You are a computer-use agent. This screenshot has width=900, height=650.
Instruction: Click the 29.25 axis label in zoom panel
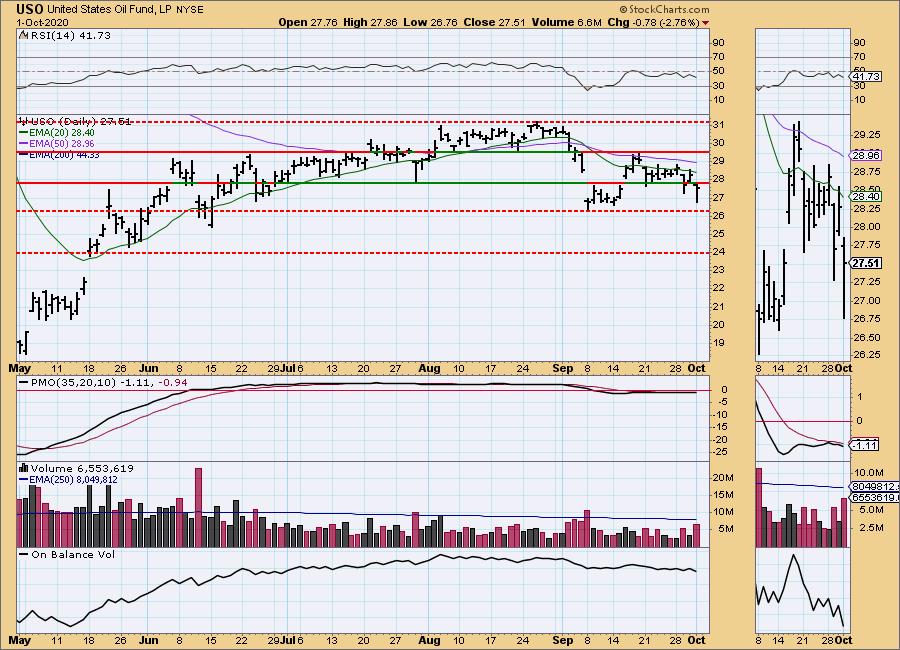point(867,134)
